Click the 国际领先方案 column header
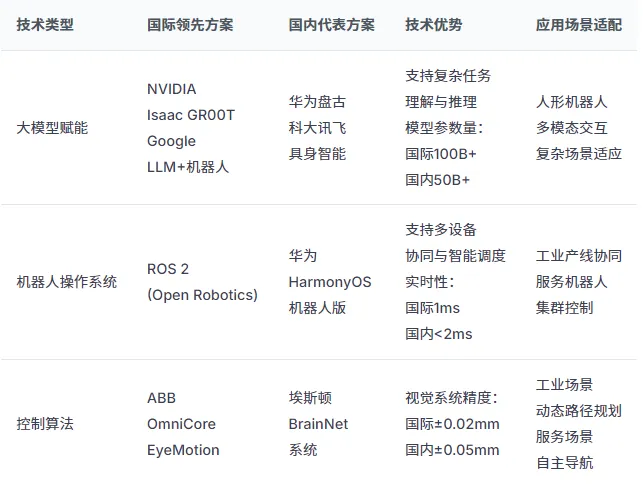This screenshot has height=498, width=643. click(190, 25)
